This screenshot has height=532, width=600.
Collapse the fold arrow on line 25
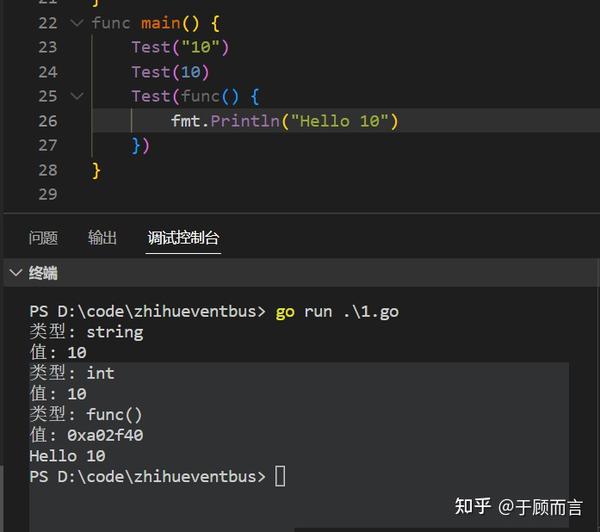click(x=77, y=96)
